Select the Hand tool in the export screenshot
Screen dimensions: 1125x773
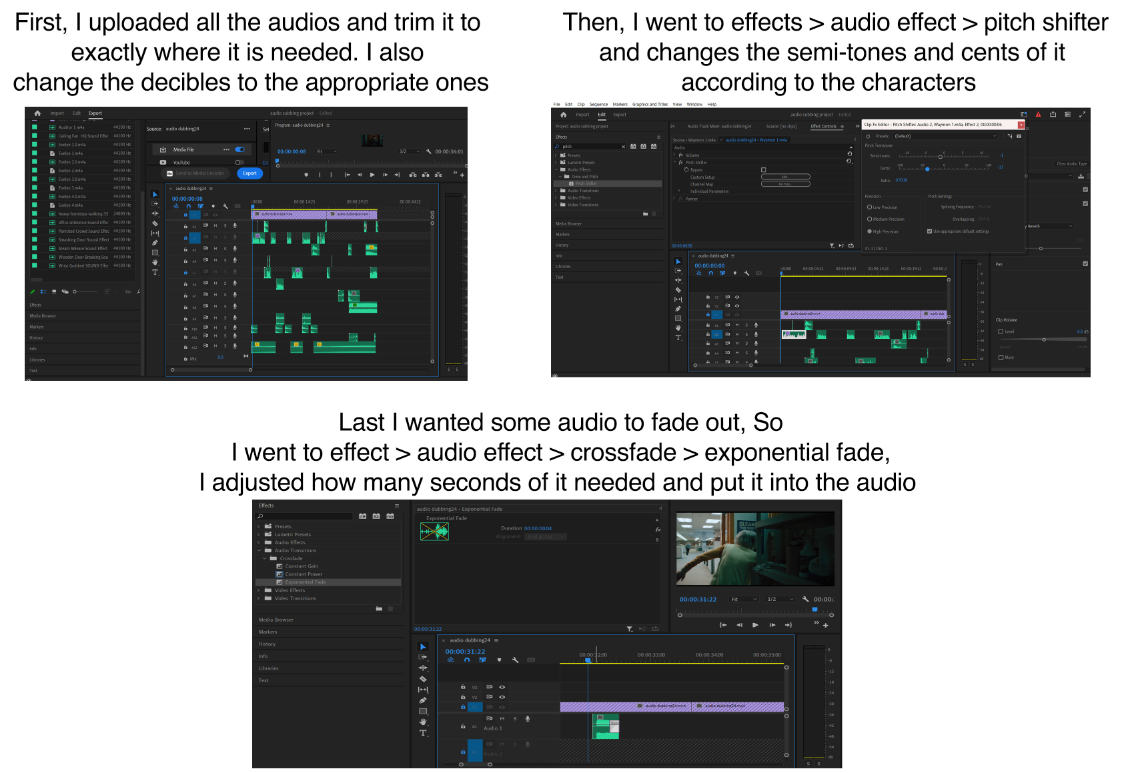pos(155,262)
